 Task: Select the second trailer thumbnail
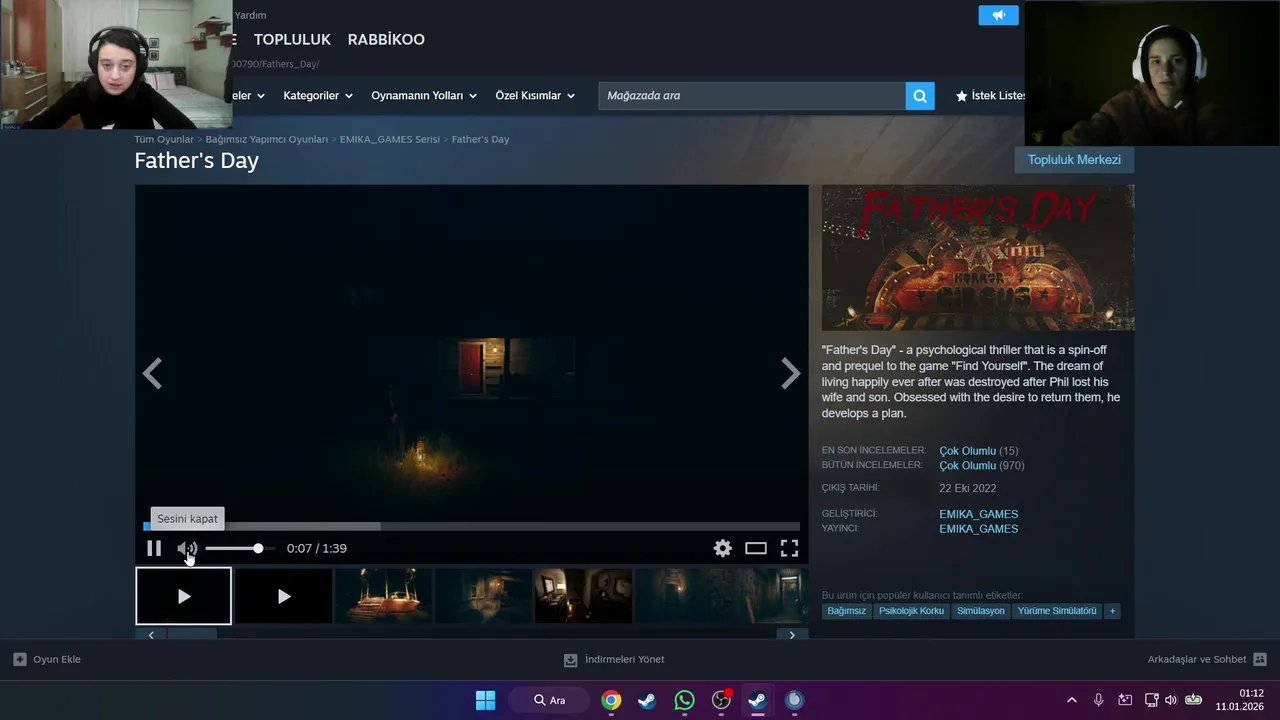(284, 596)
